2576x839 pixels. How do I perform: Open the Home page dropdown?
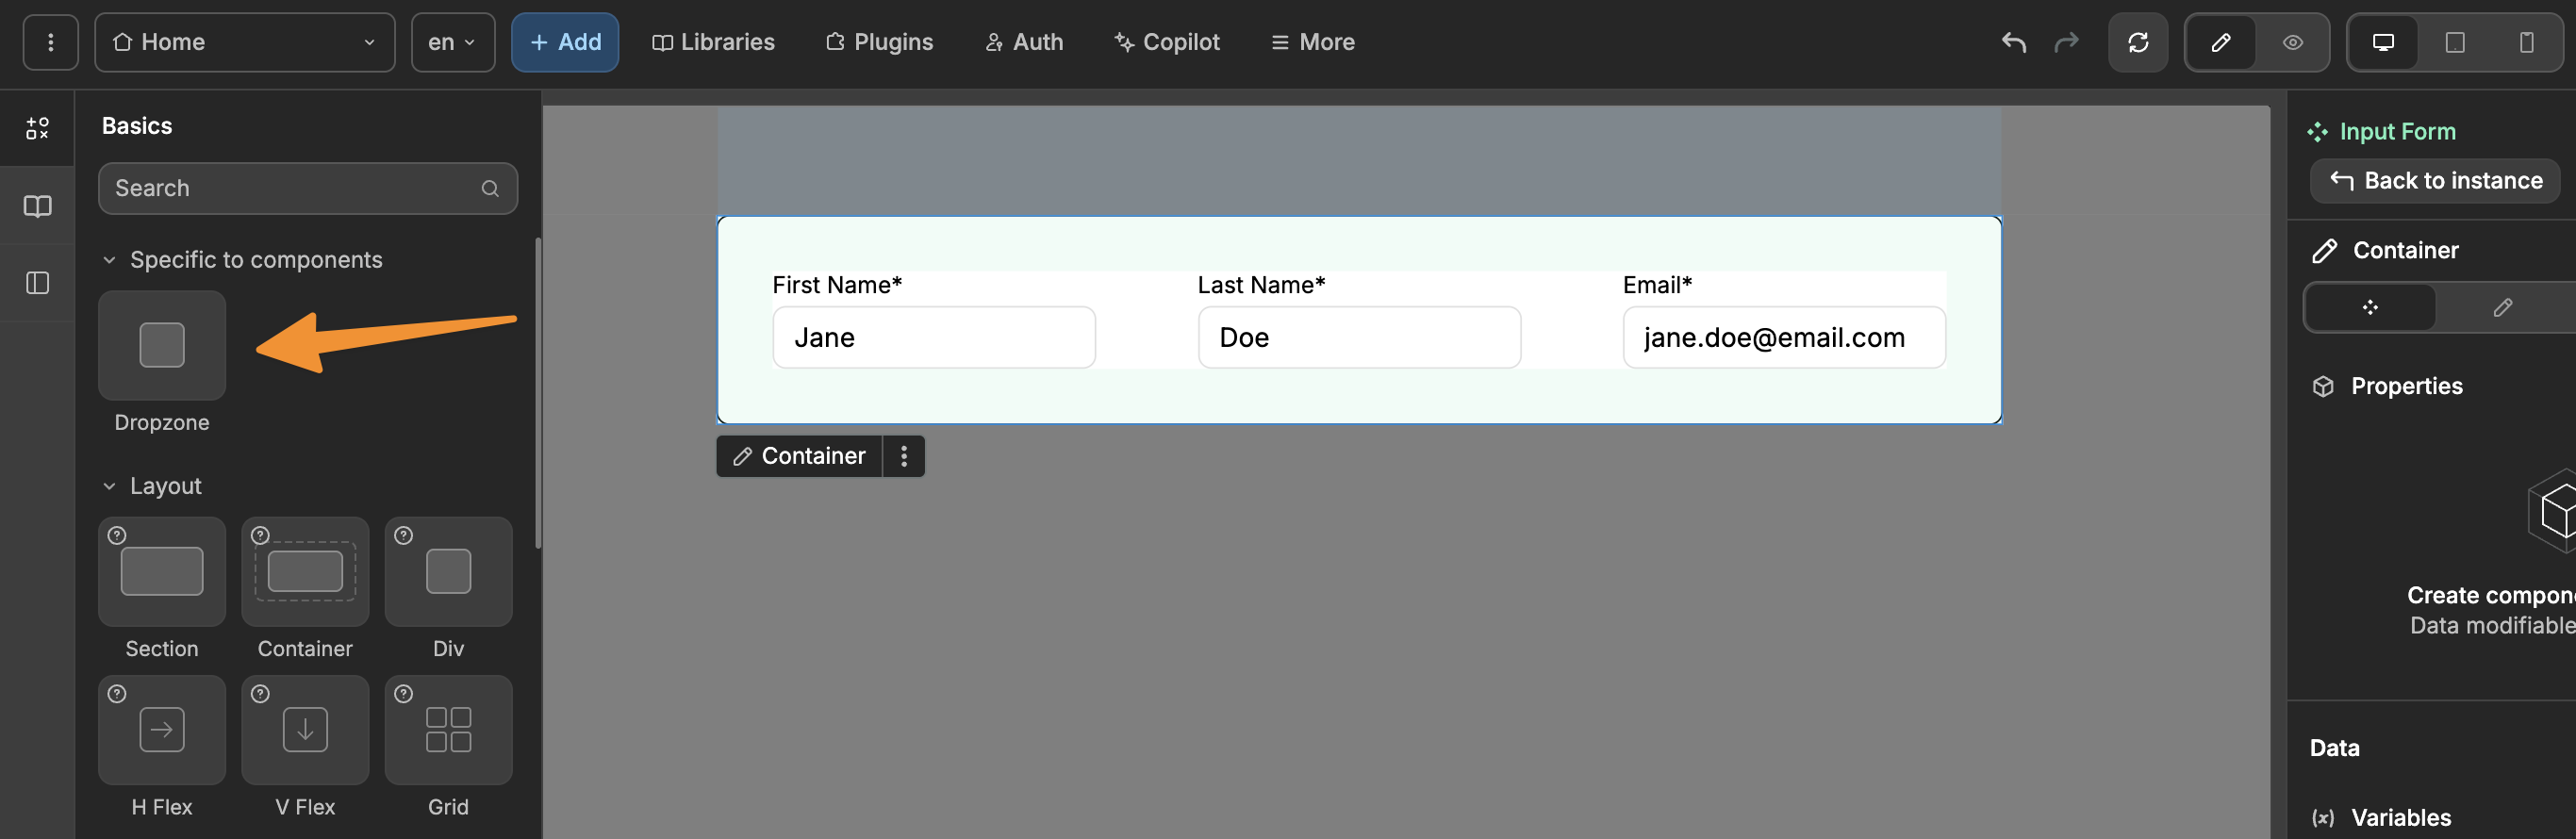click(x=245, y=42)
